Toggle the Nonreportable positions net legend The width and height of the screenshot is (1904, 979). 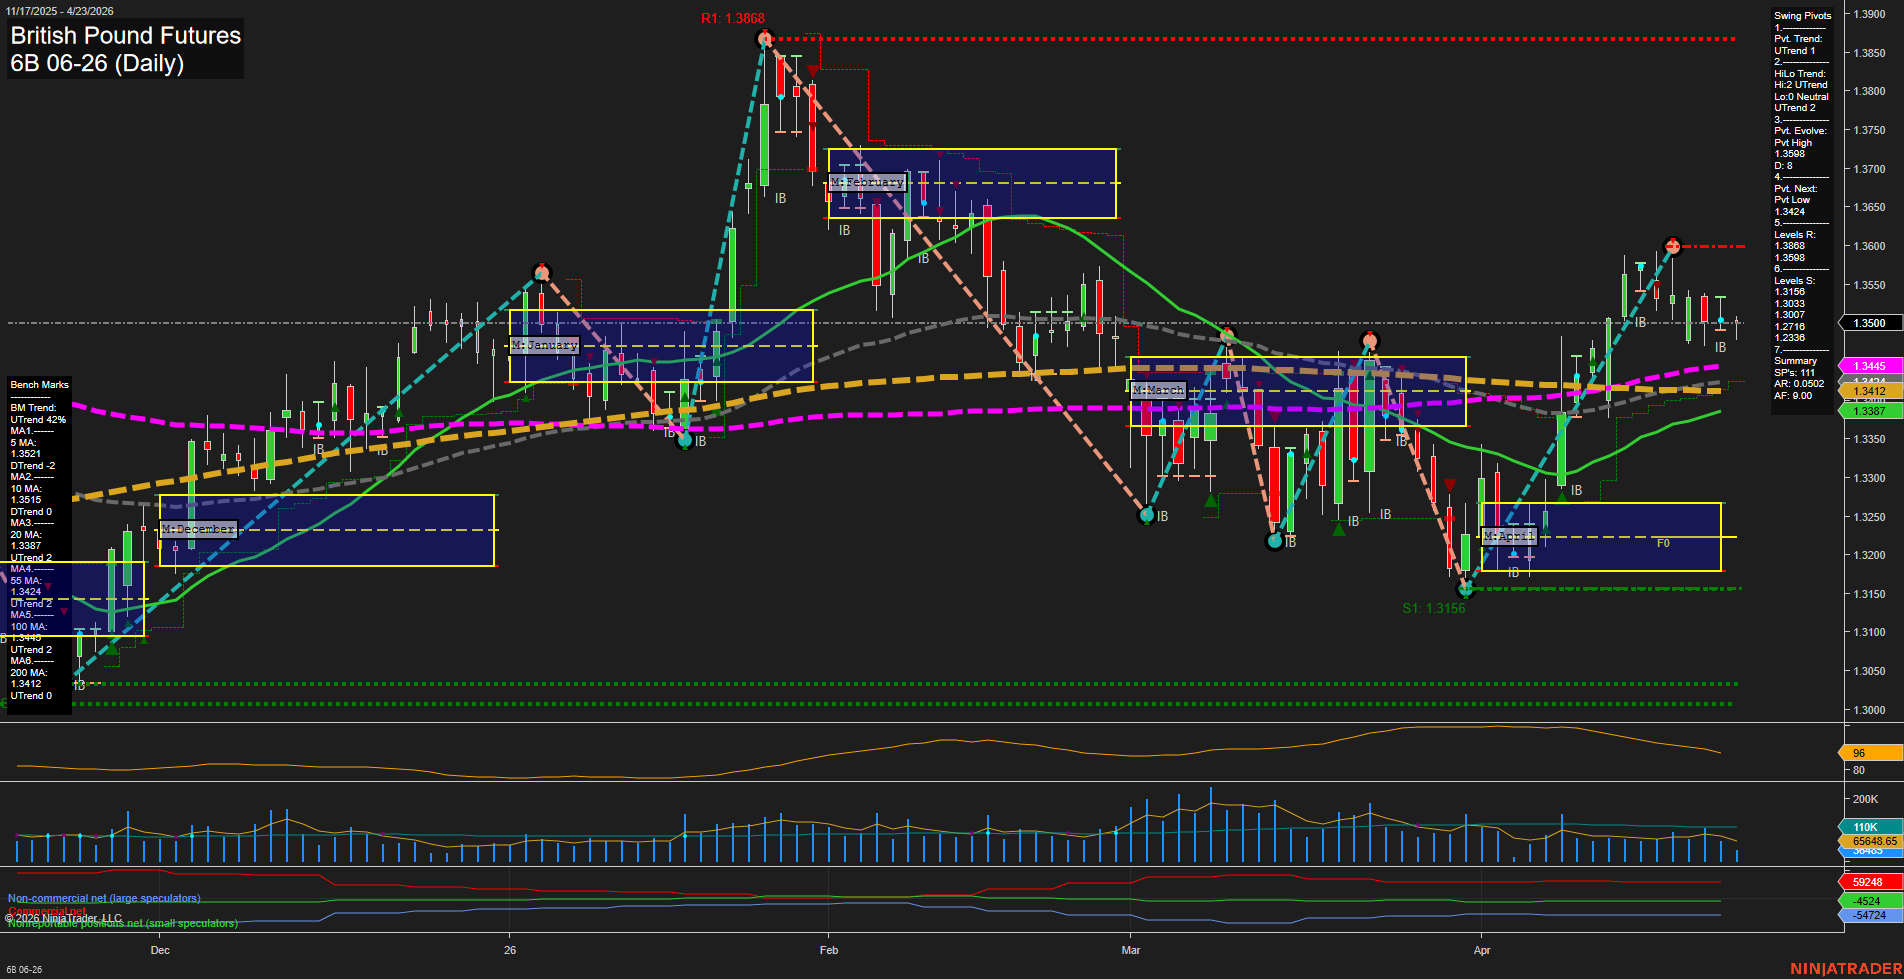pyautogui.click(x=123, y=923)
